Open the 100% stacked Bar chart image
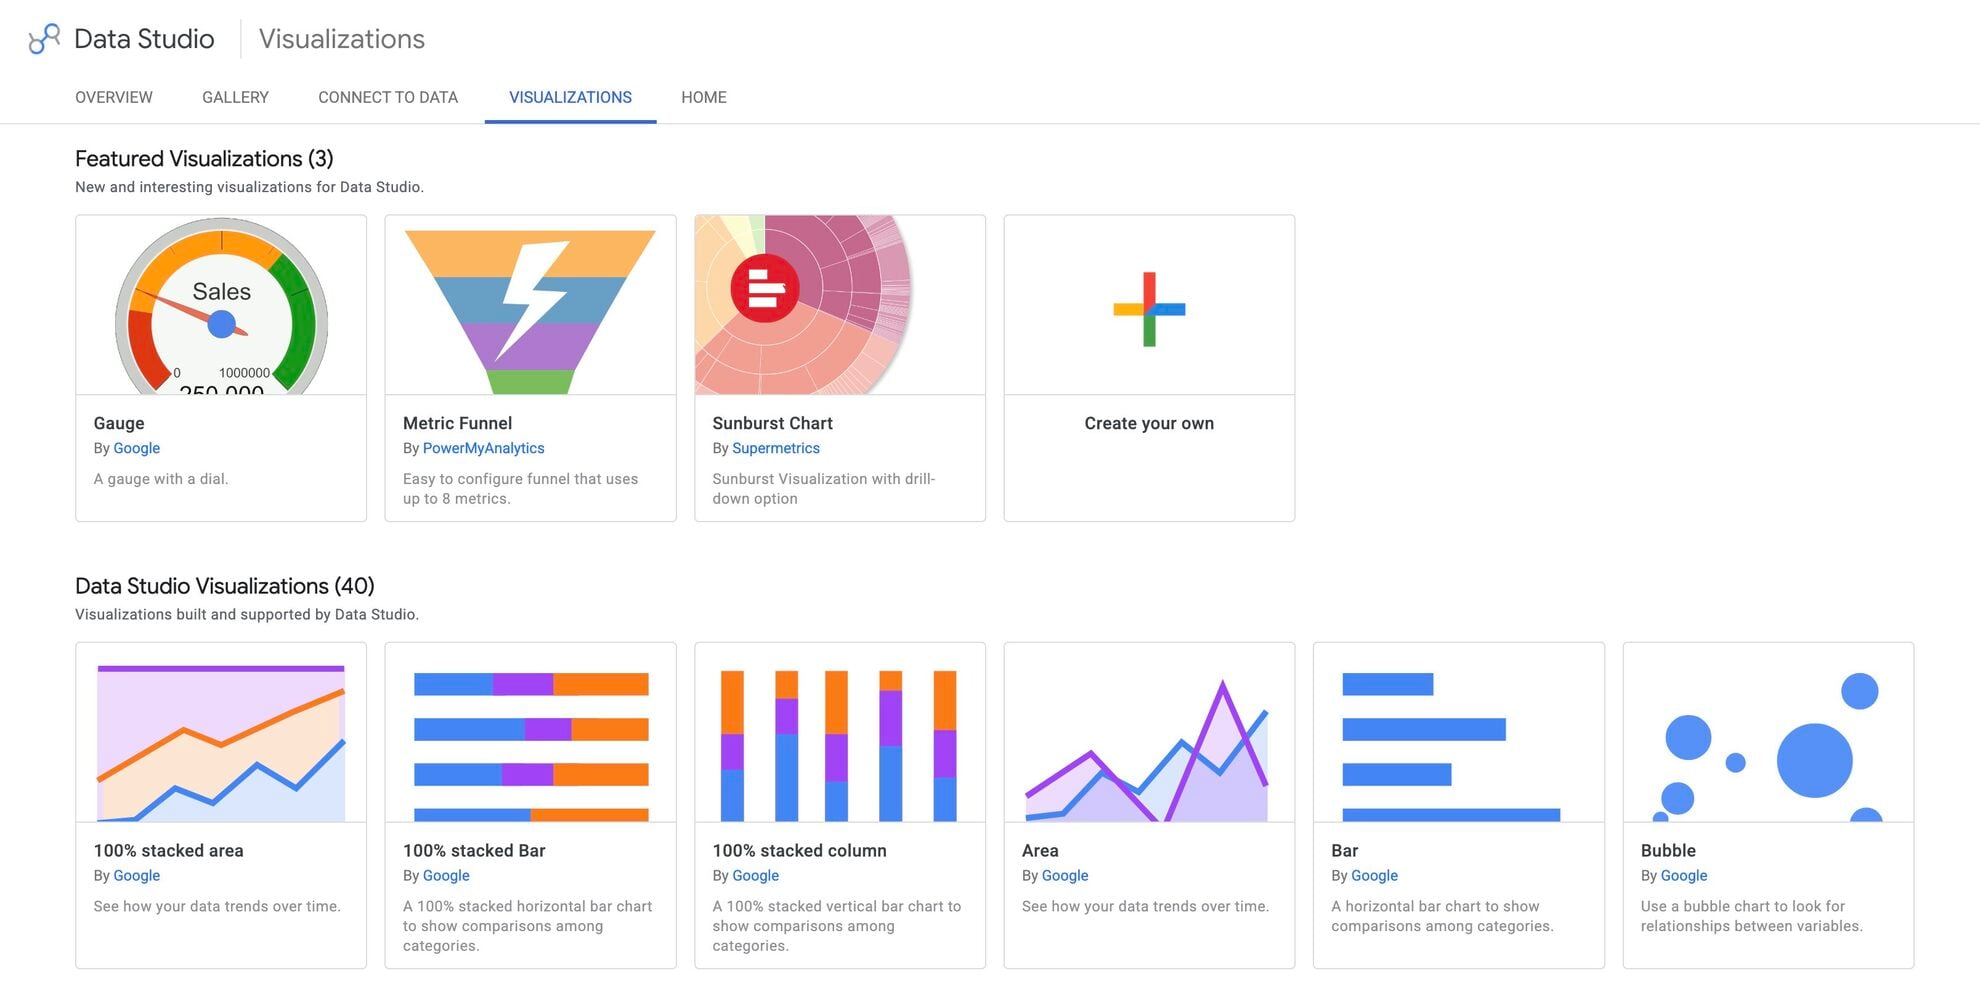The height and width of the screenshot is (989, 1980). tap(530, 733)
